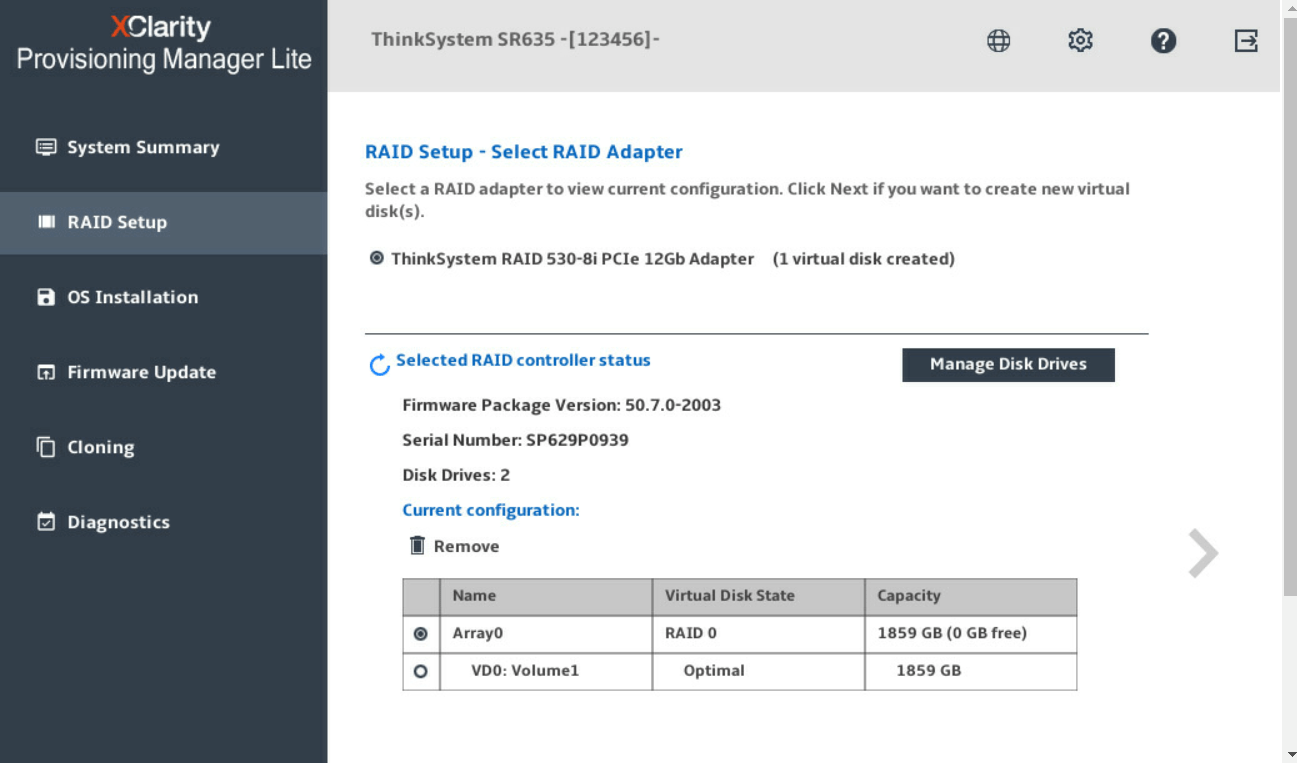
Task: Click the XClarity Provisioning Manager Lite logo
Action: (x=164, y=43)
